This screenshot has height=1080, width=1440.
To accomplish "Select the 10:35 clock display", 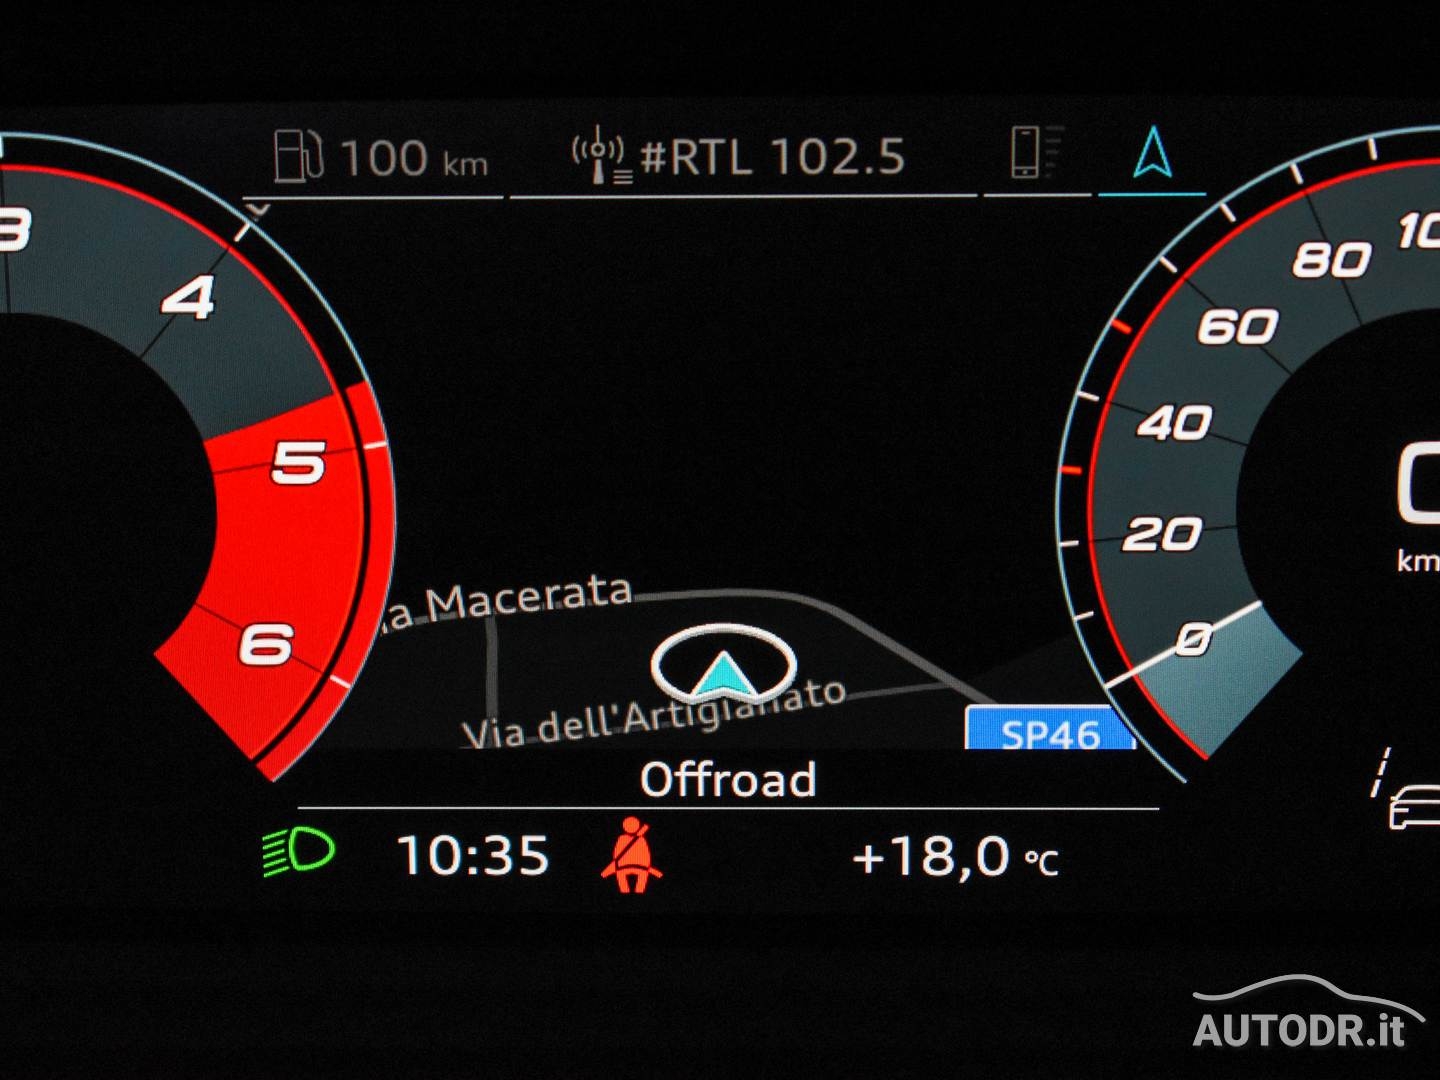I will (473, 856).
